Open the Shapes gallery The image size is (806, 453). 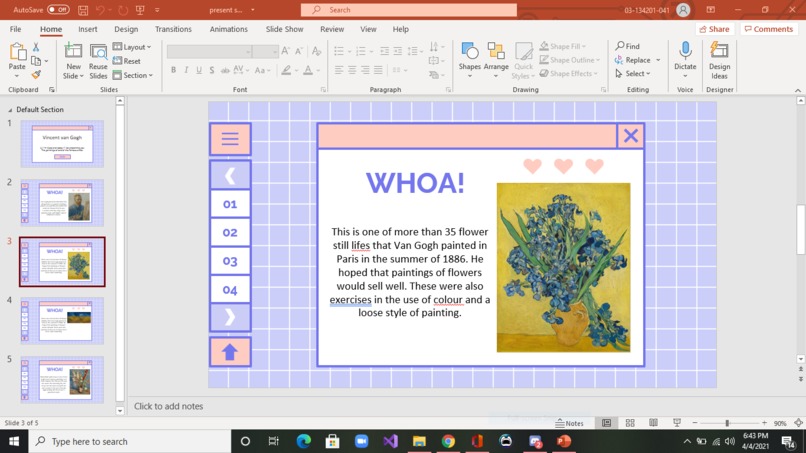tap(469, 60)
